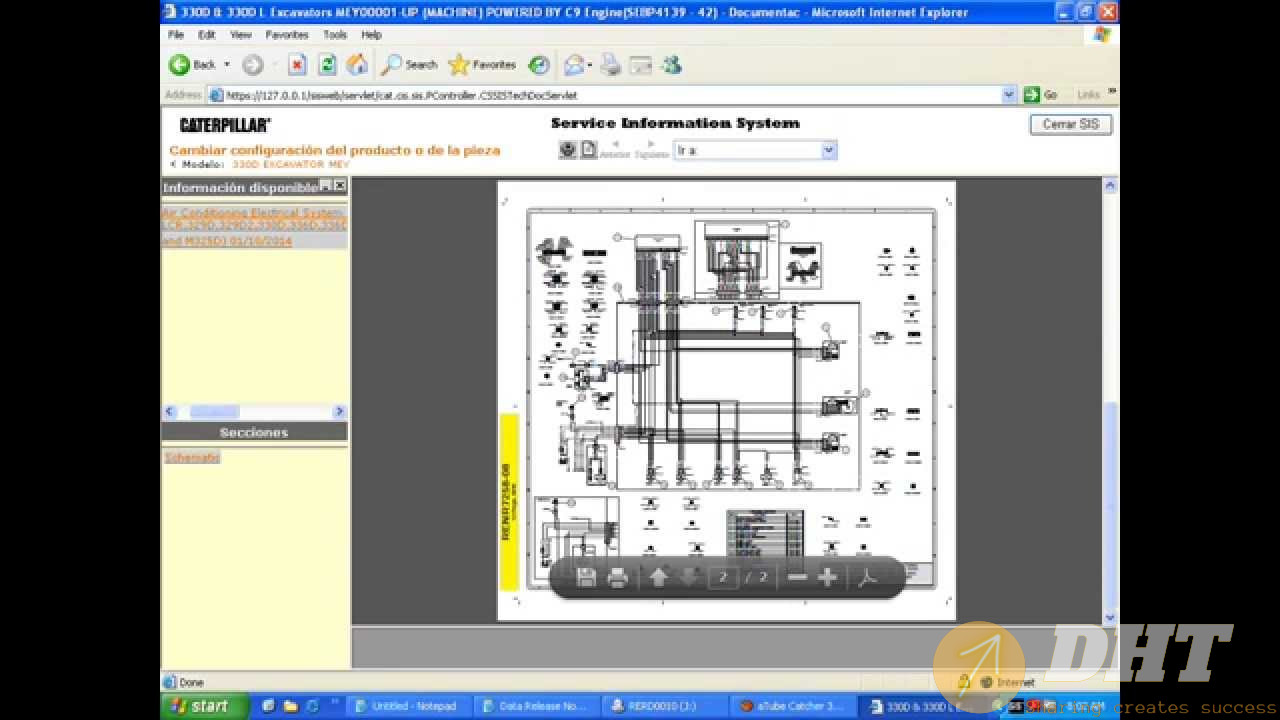The height and width of the screenshot is (720, 1280).
Task: Print the schematic from PDF toolbar
Action: coord(618,578)
